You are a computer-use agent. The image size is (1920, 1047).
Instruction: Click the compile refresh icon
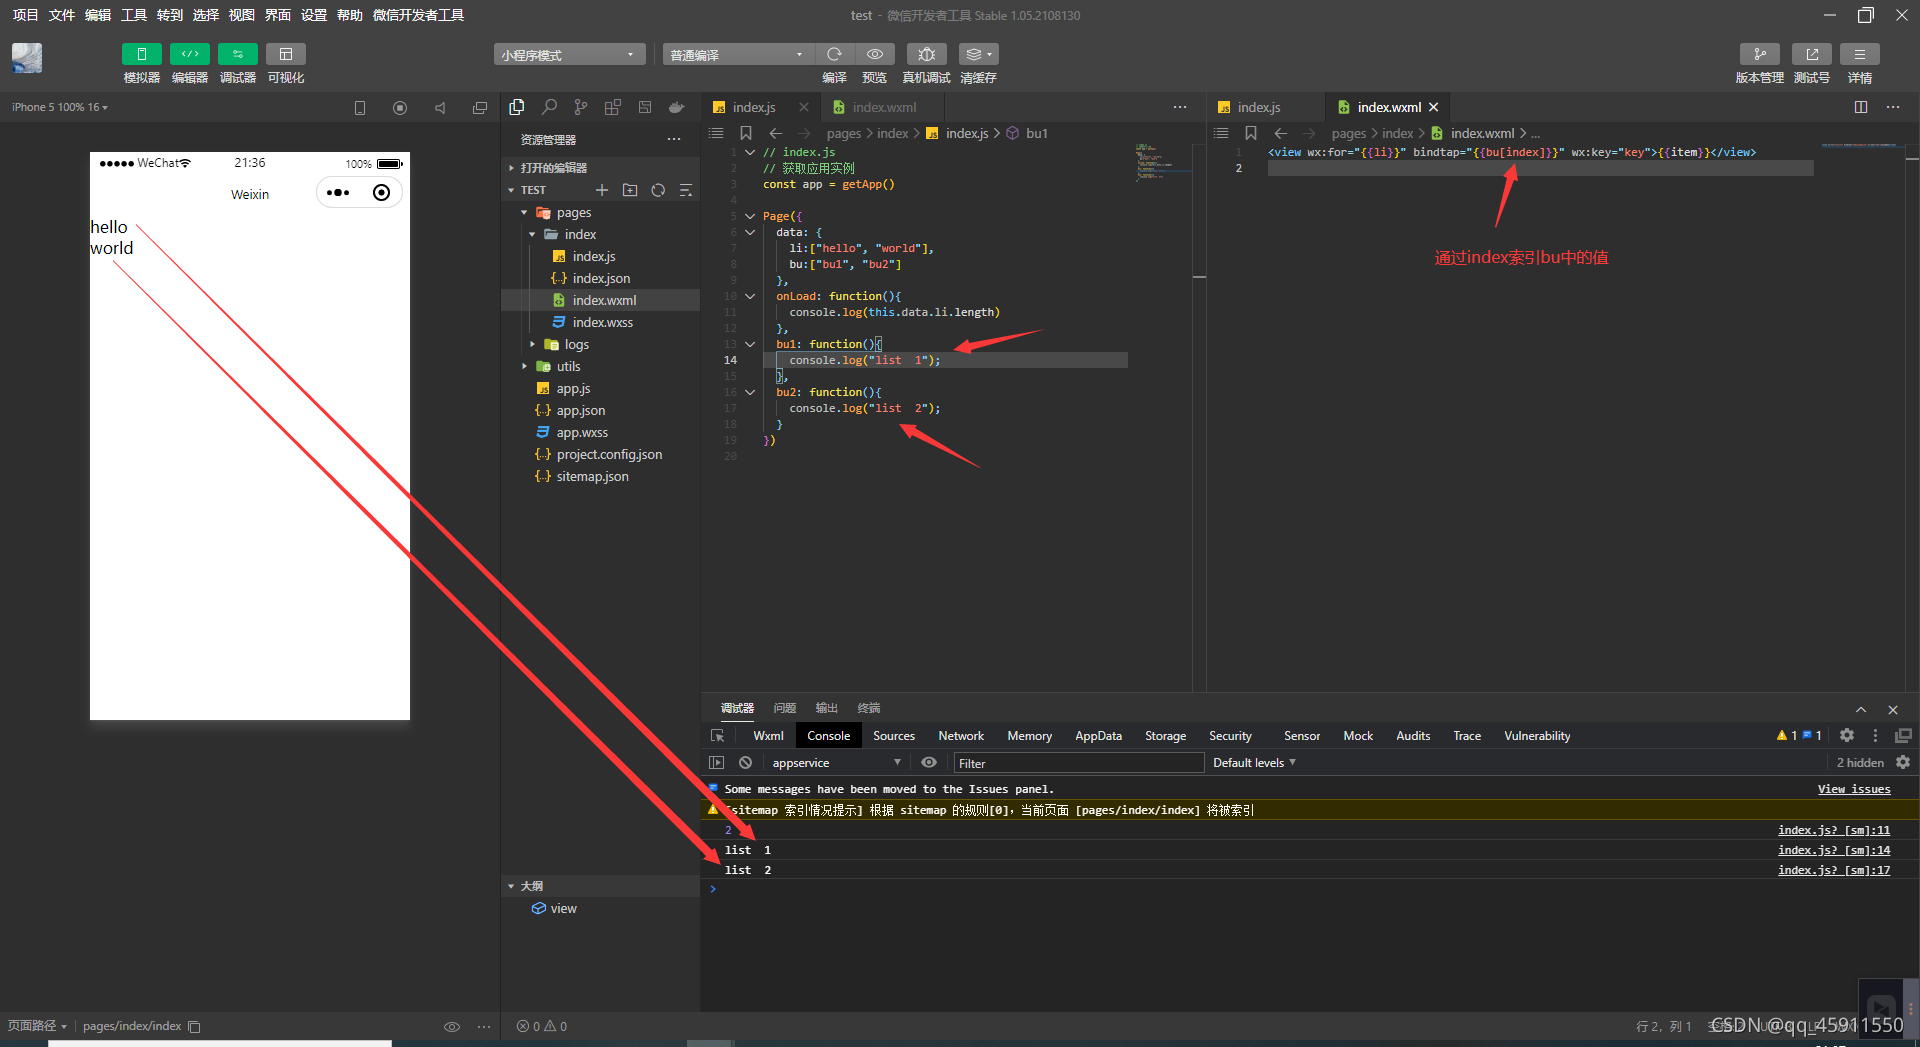(834, 54)
